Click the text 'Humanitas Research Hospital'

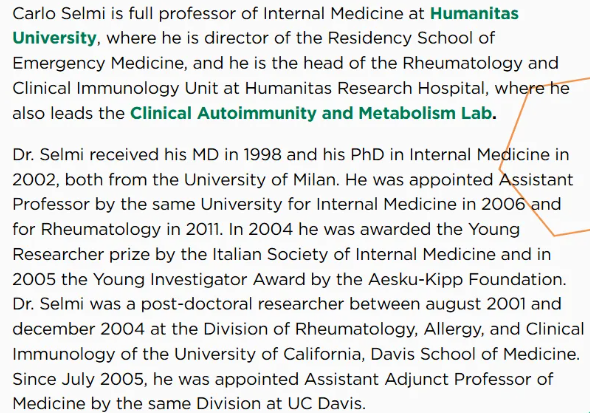(365, 89)
